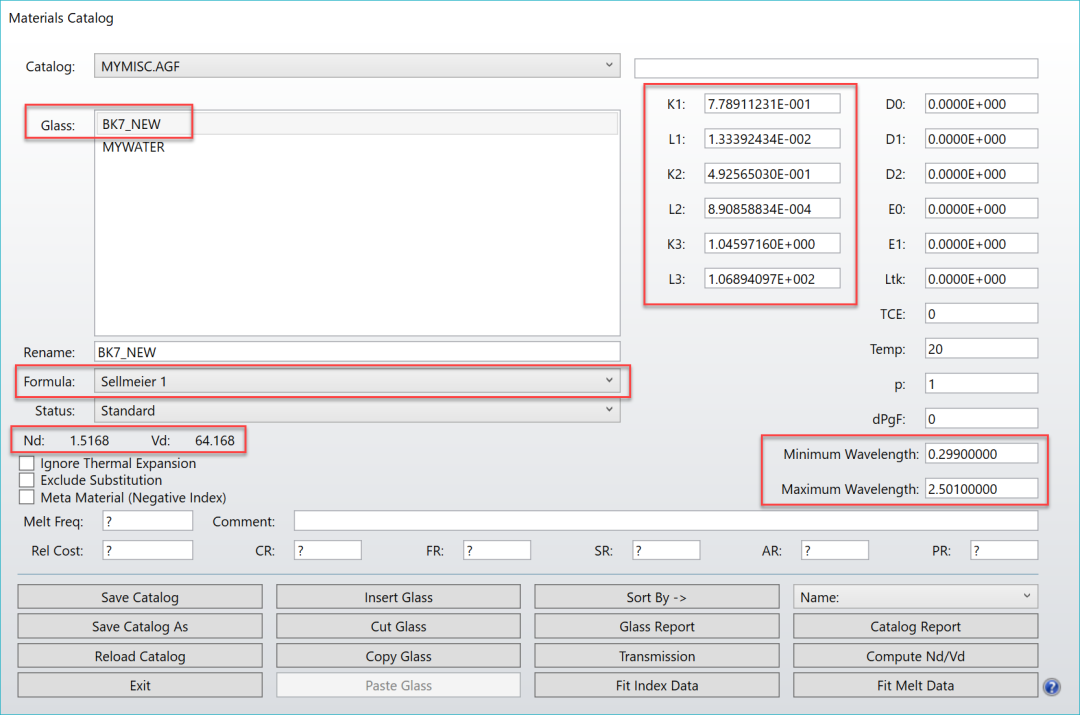Open the Catalog dropdown showing MYMISC.AGF
Viewport: 1080px width, 715px height.
tap(357, 66)
